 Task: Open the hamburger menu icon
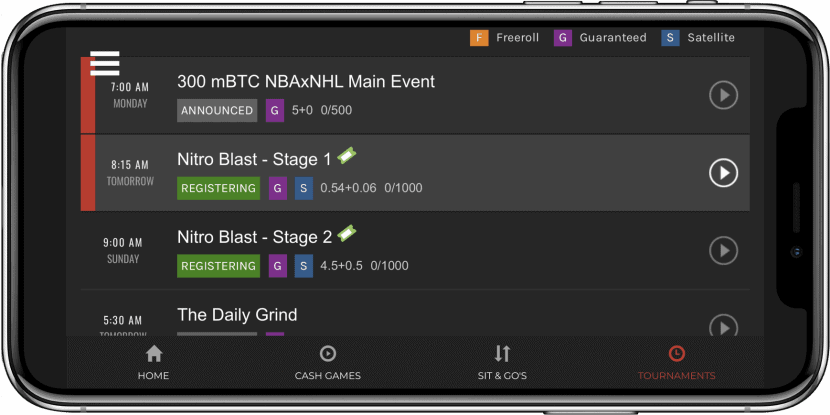pyautogui.click(x=105, y=63)
